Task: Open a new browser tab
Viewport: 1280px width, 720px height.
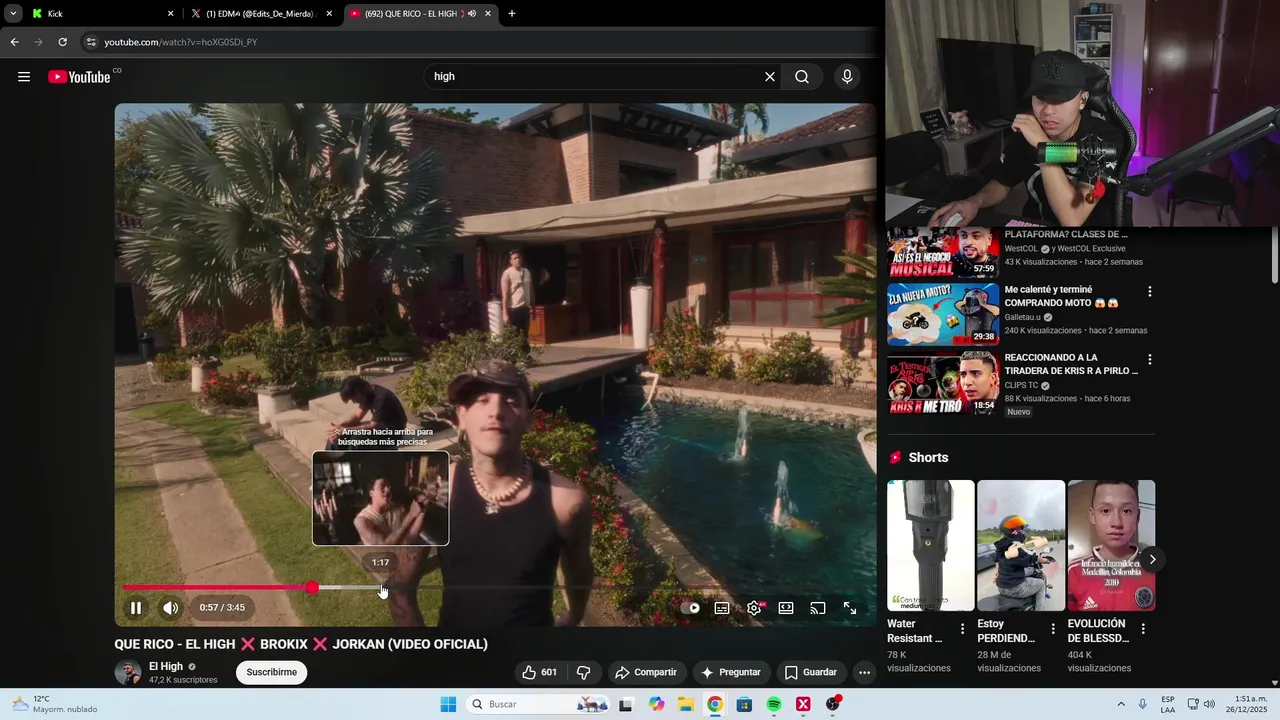Action: [512, 14]
